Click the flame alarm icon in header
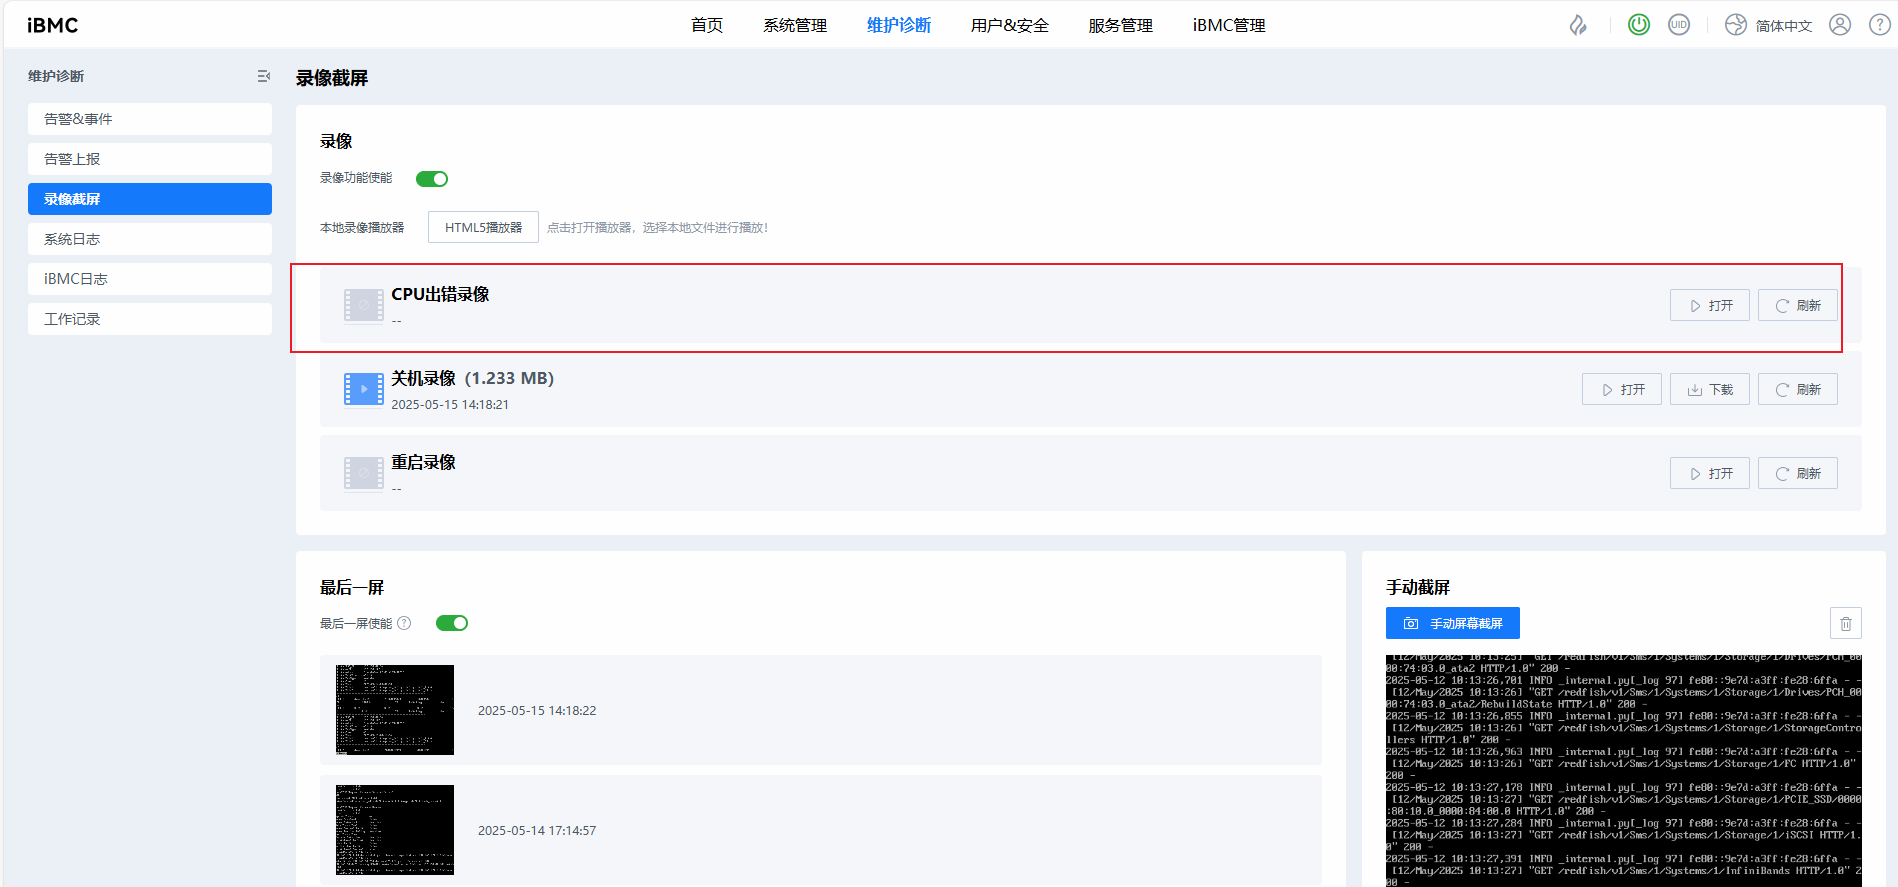 [x=1578, y=25]
